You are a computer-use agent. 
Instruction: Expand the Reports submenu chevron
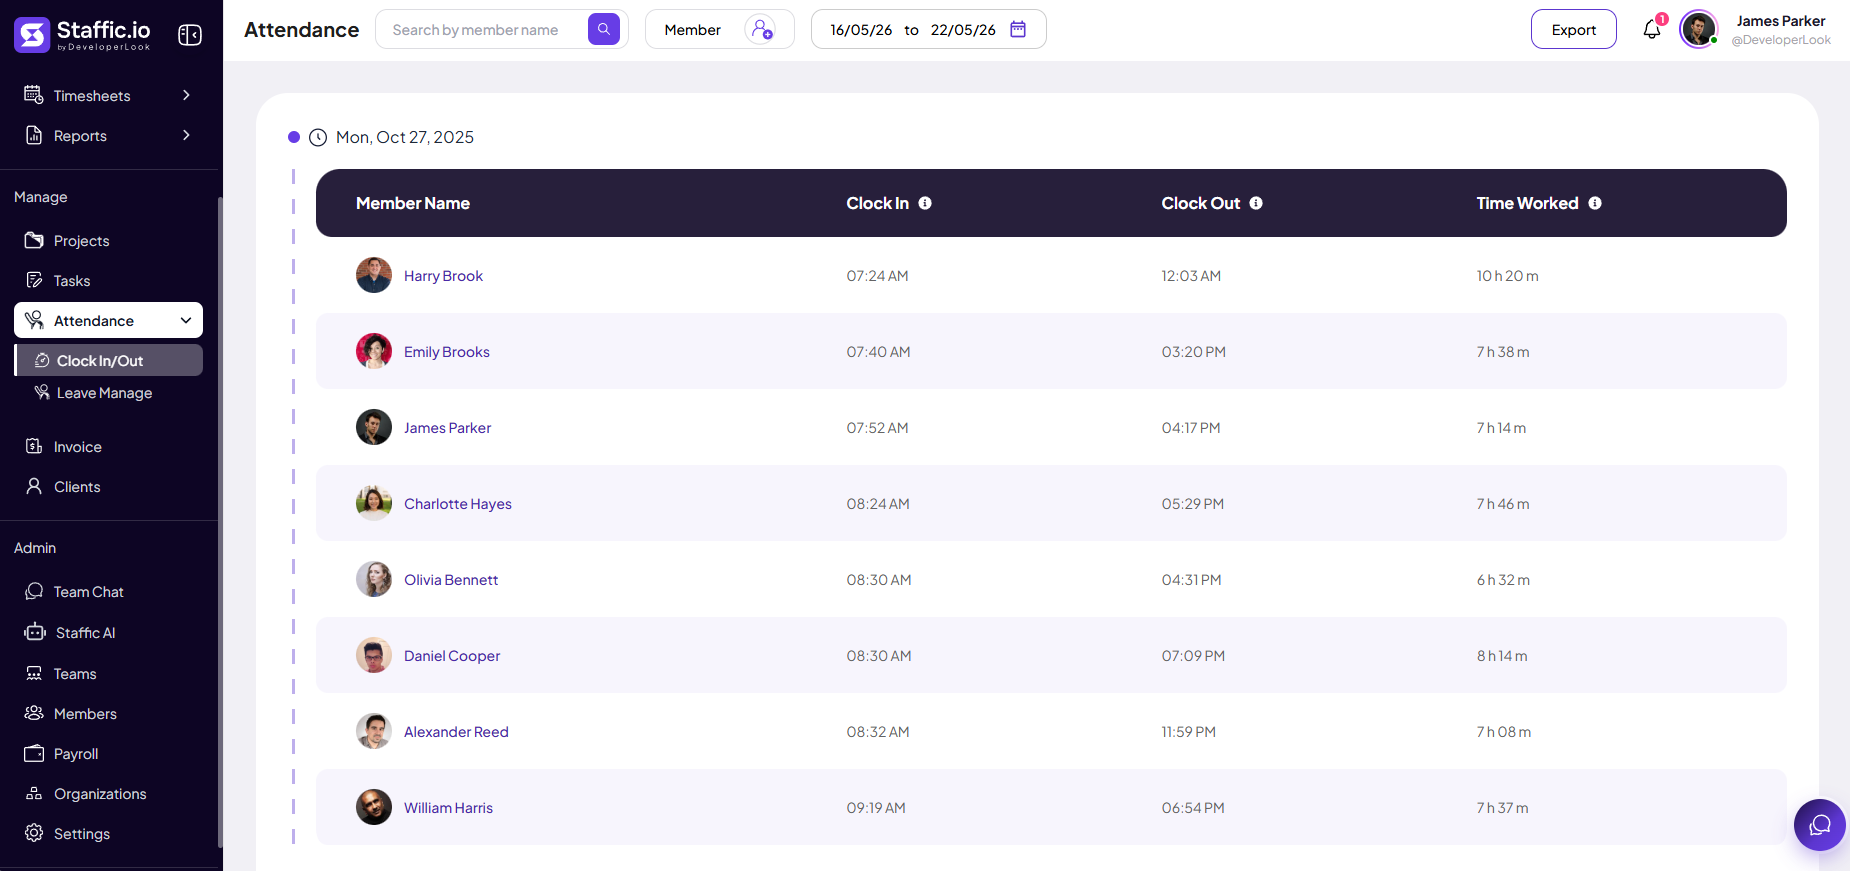186,135
